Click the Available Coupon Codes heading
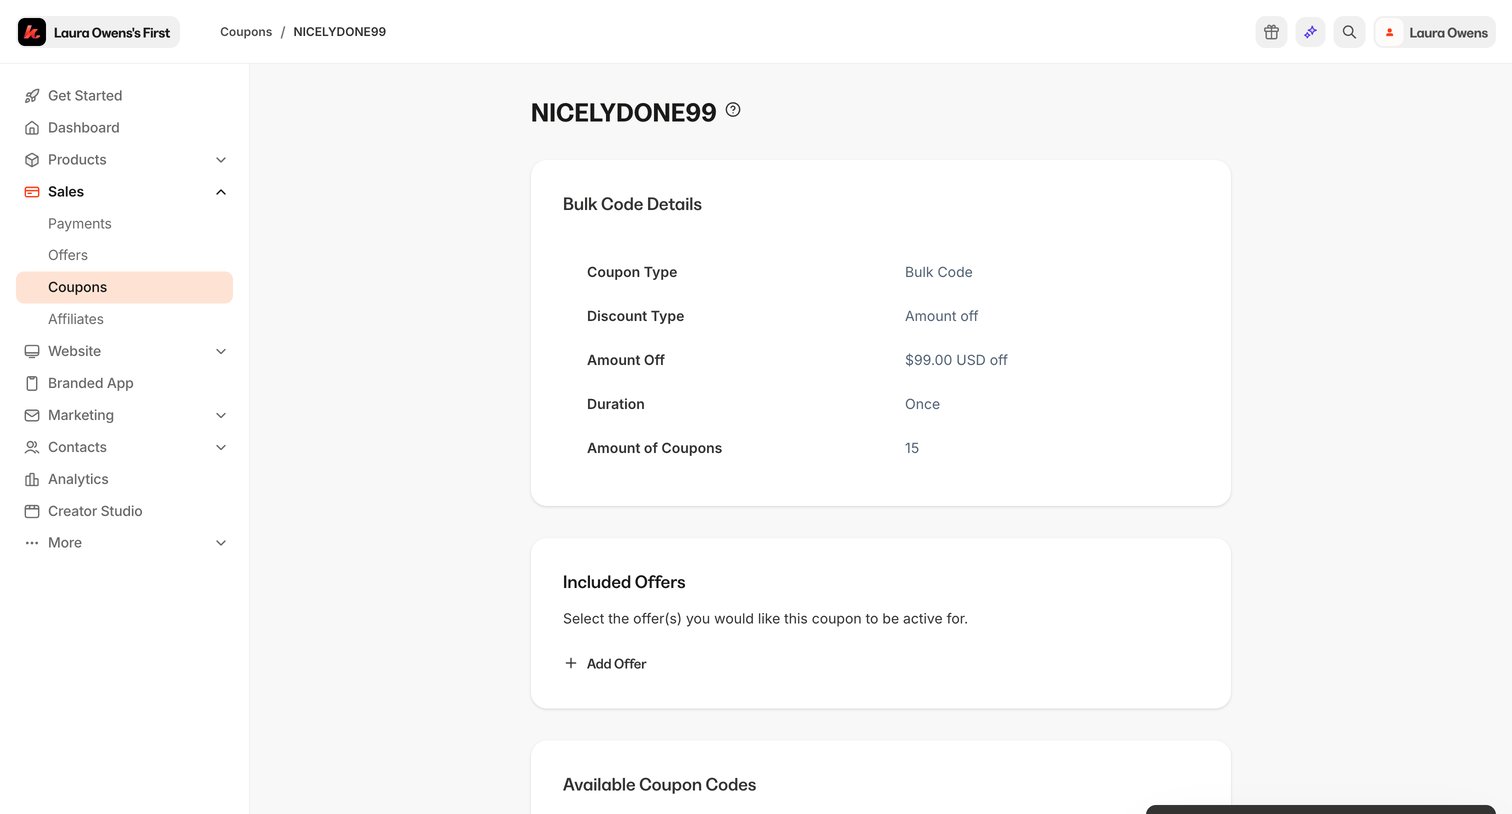1512x814 pixels. [x=659, y=785]
